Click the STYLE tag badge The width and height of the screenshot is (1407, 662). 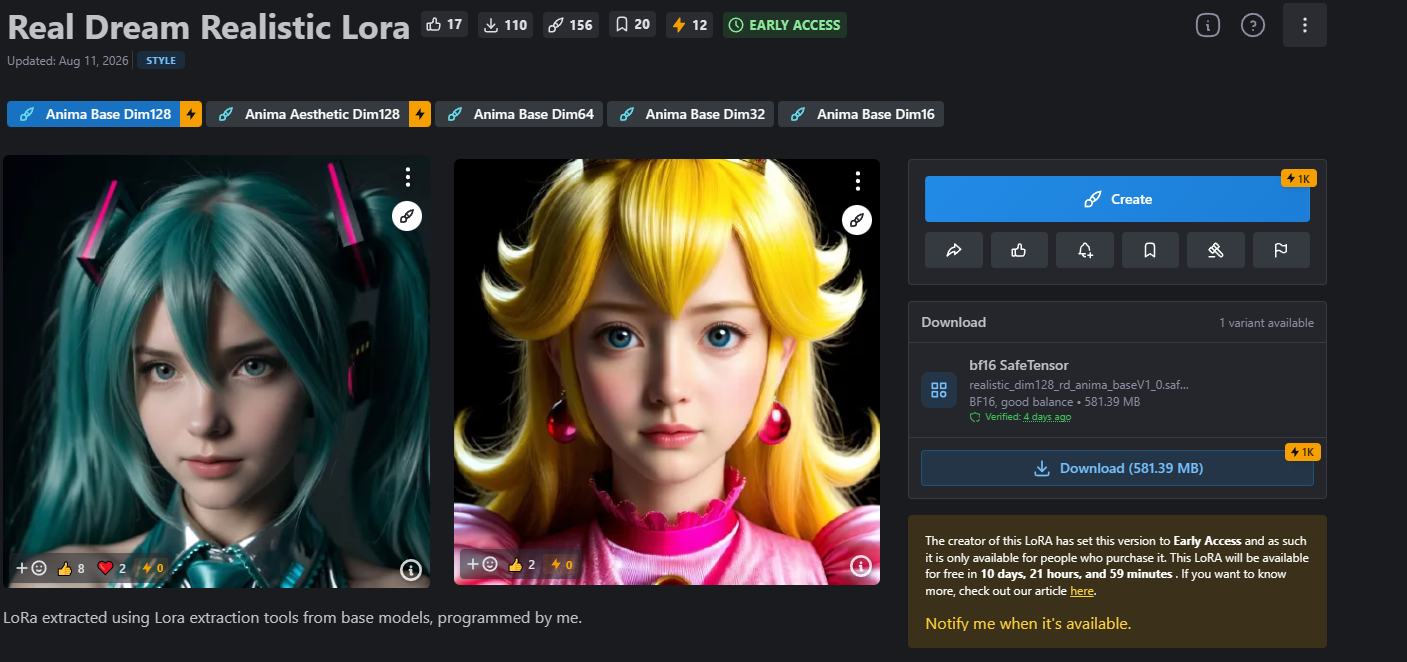161,61
